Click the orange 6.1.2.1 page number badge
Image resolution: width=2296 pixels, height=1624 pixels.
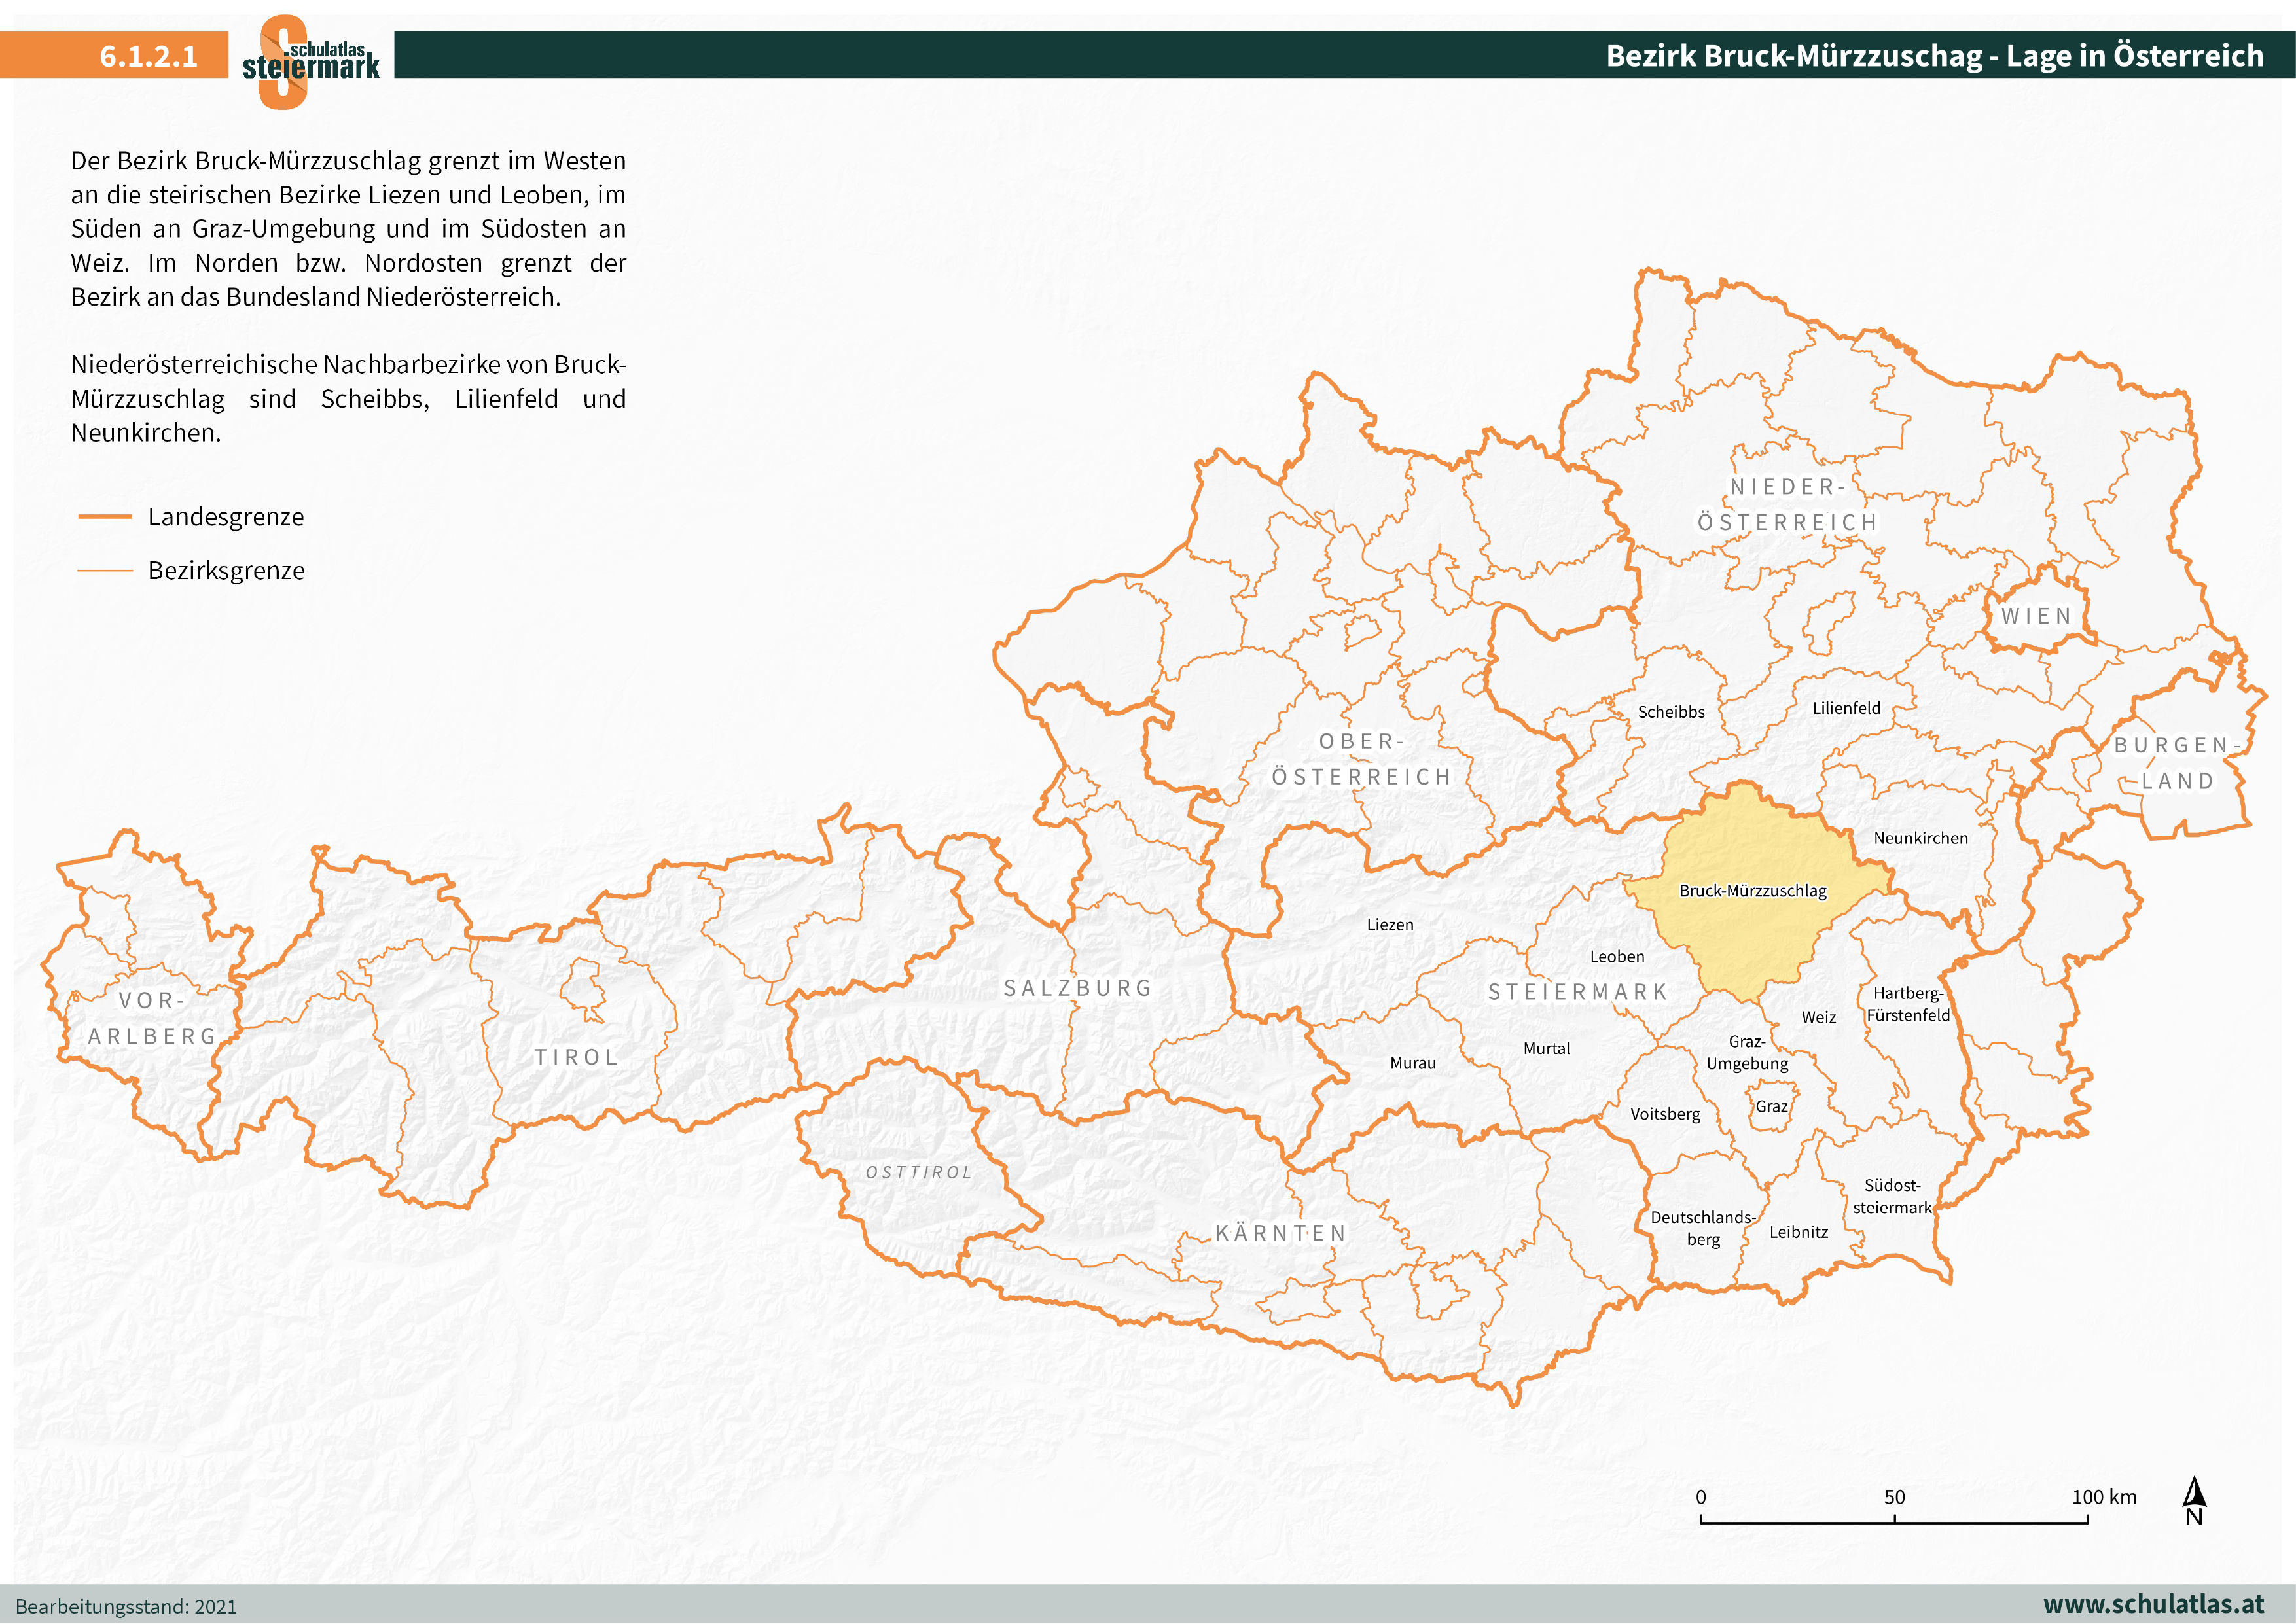(x=148, y=56)
